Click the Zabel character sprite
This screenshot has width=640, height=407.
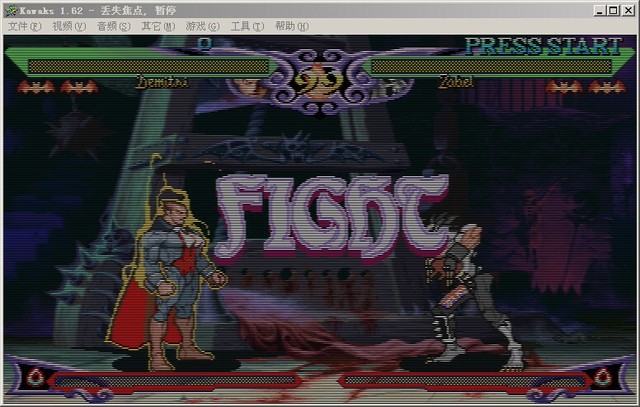[x=473, y=294]
